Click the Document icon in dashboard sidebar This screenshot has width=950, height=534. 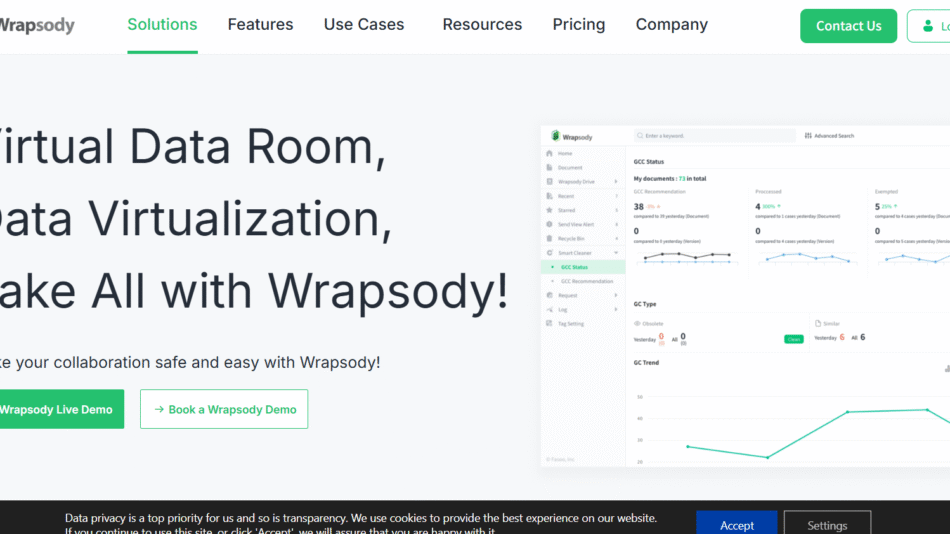pyautogui.click(x=550, y=167)
